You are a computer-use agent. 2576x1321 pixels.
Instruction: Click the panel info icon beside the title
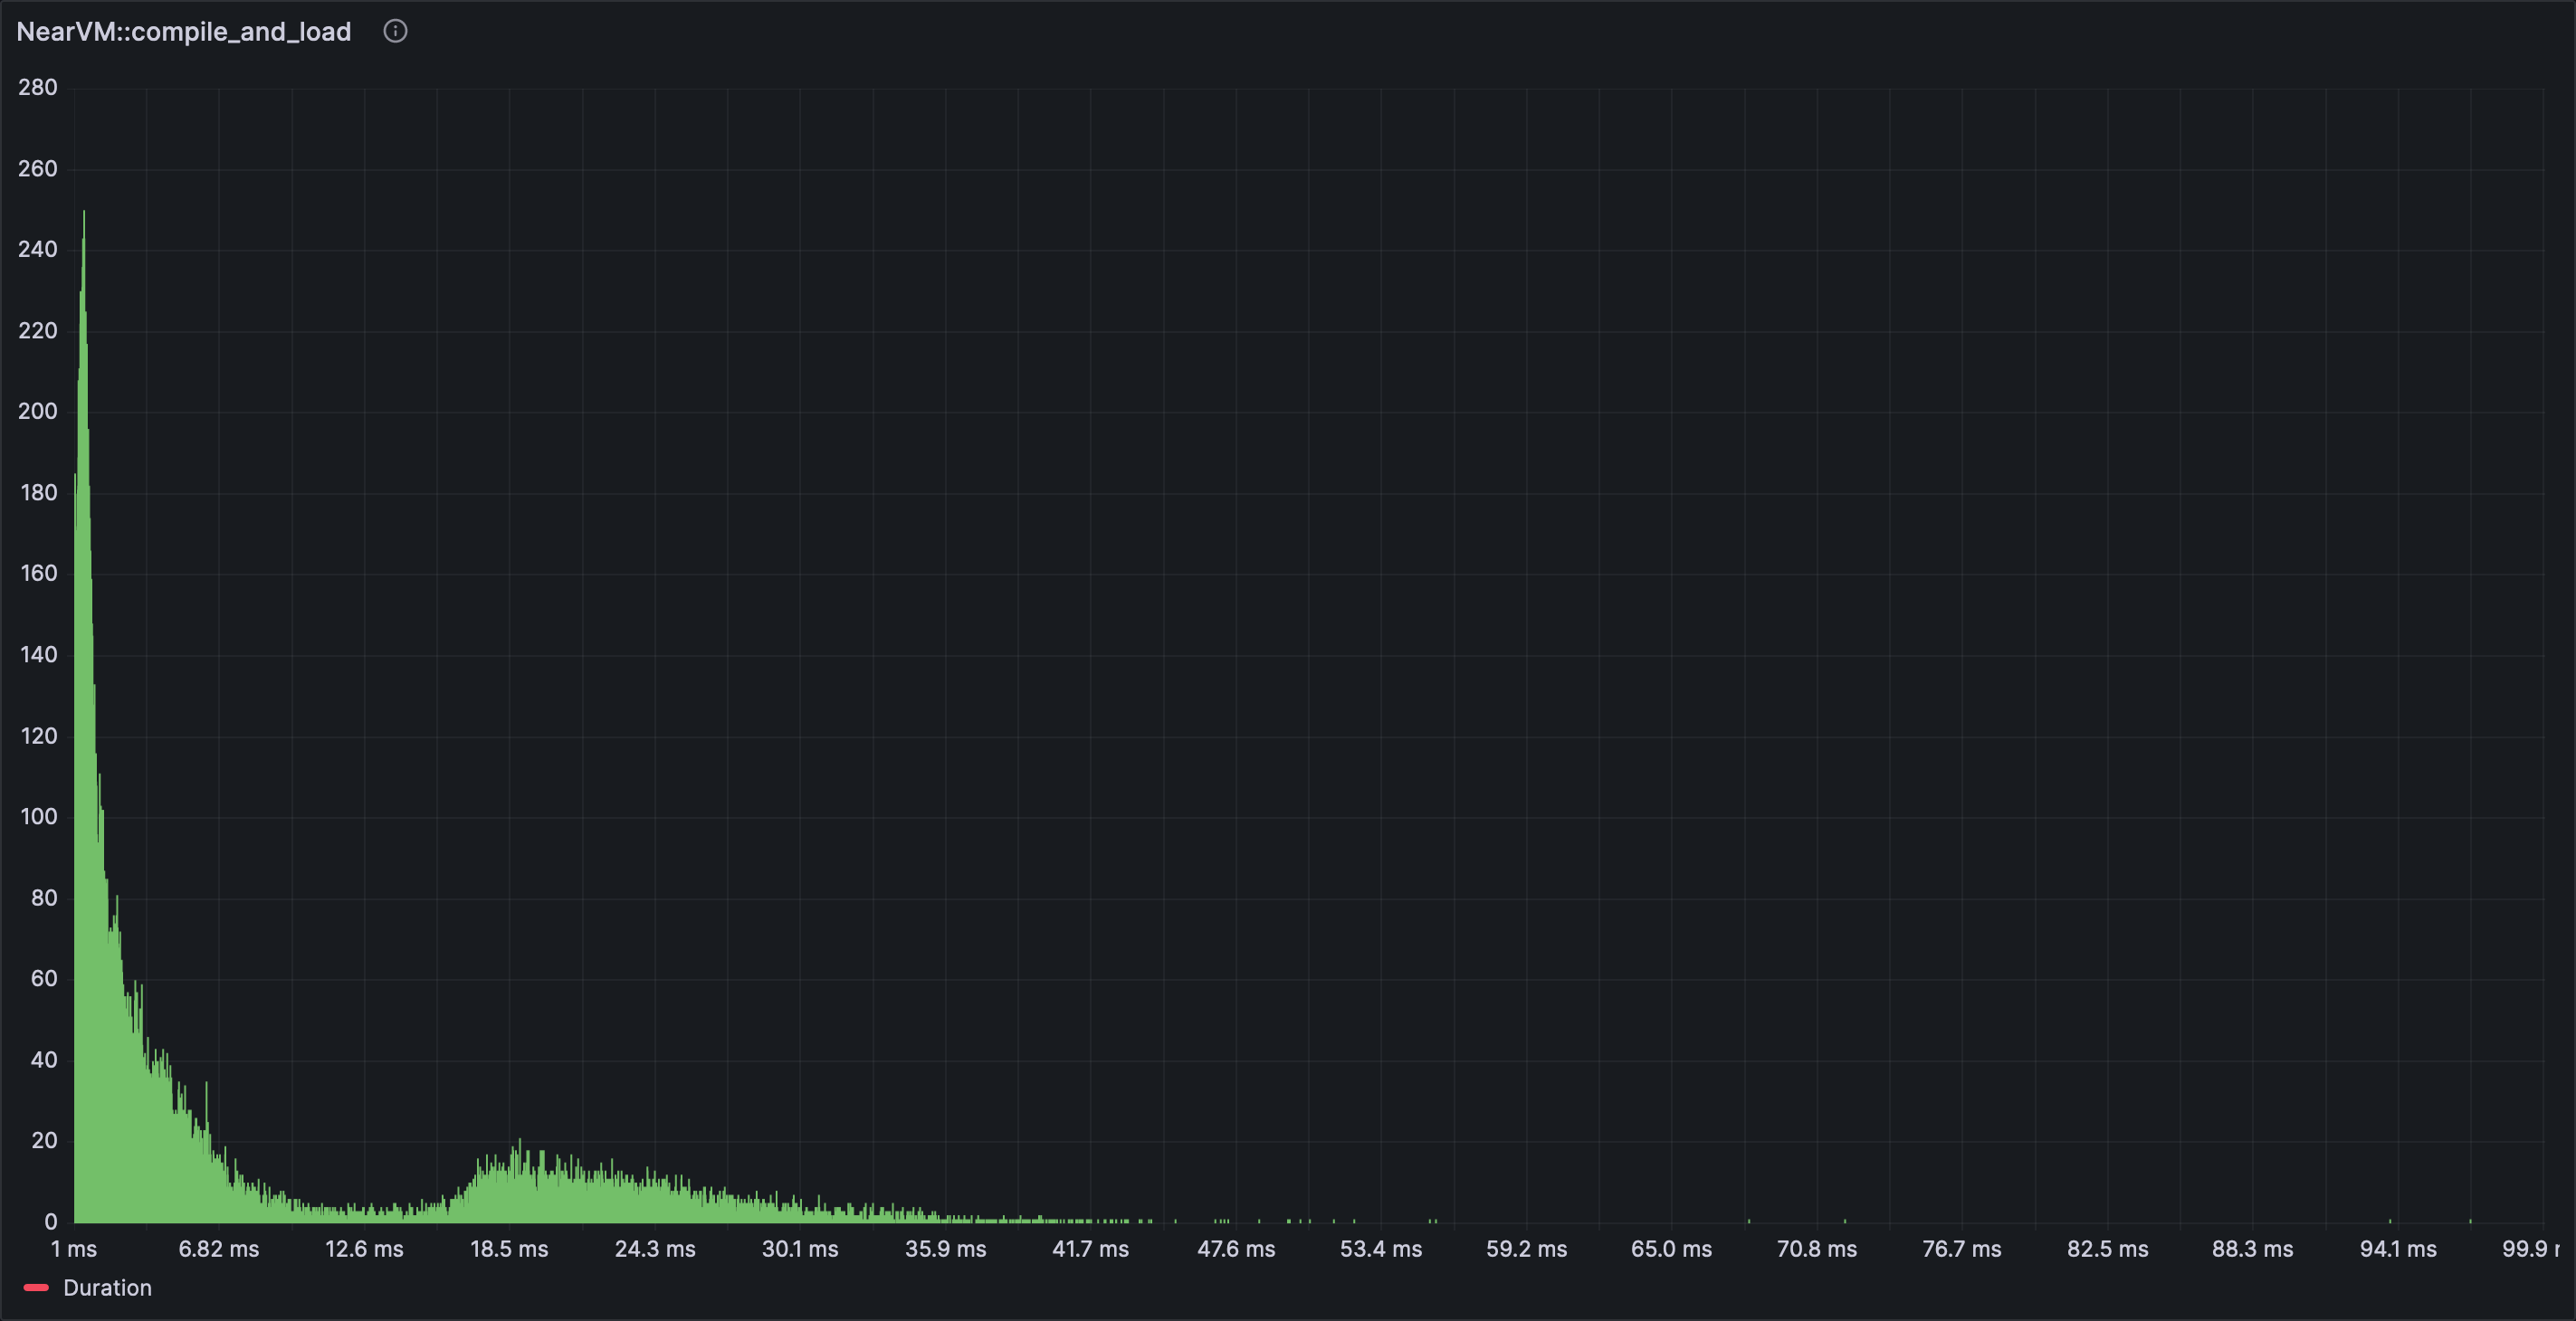(395, 31)
